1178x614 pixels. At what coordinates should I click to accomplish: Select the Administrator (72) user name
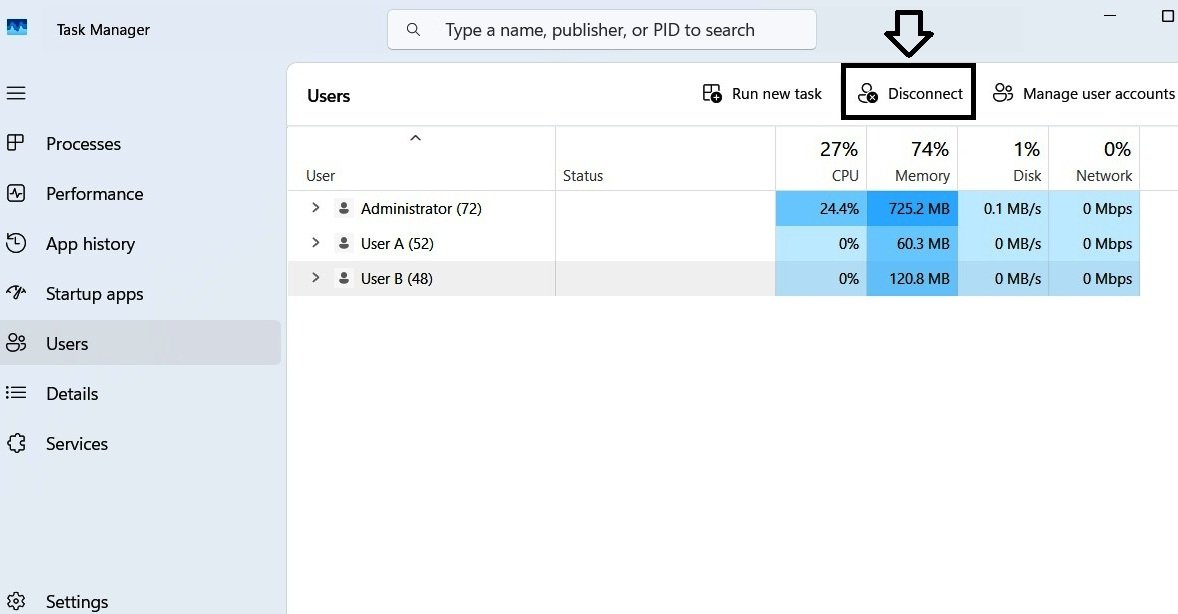click(421, 208)
